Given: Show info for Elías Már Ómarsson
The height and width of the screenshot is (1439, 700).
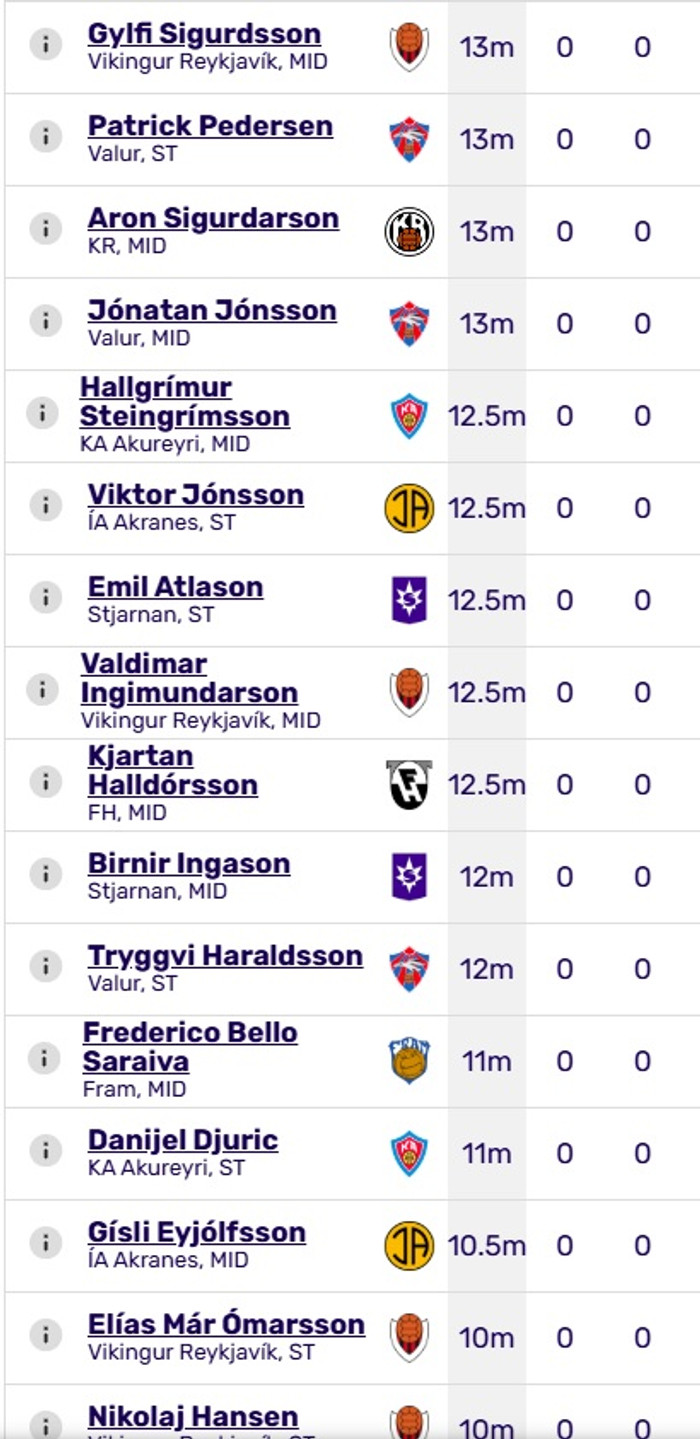Looking at the screenshot, I should (x=45, y=1335).
